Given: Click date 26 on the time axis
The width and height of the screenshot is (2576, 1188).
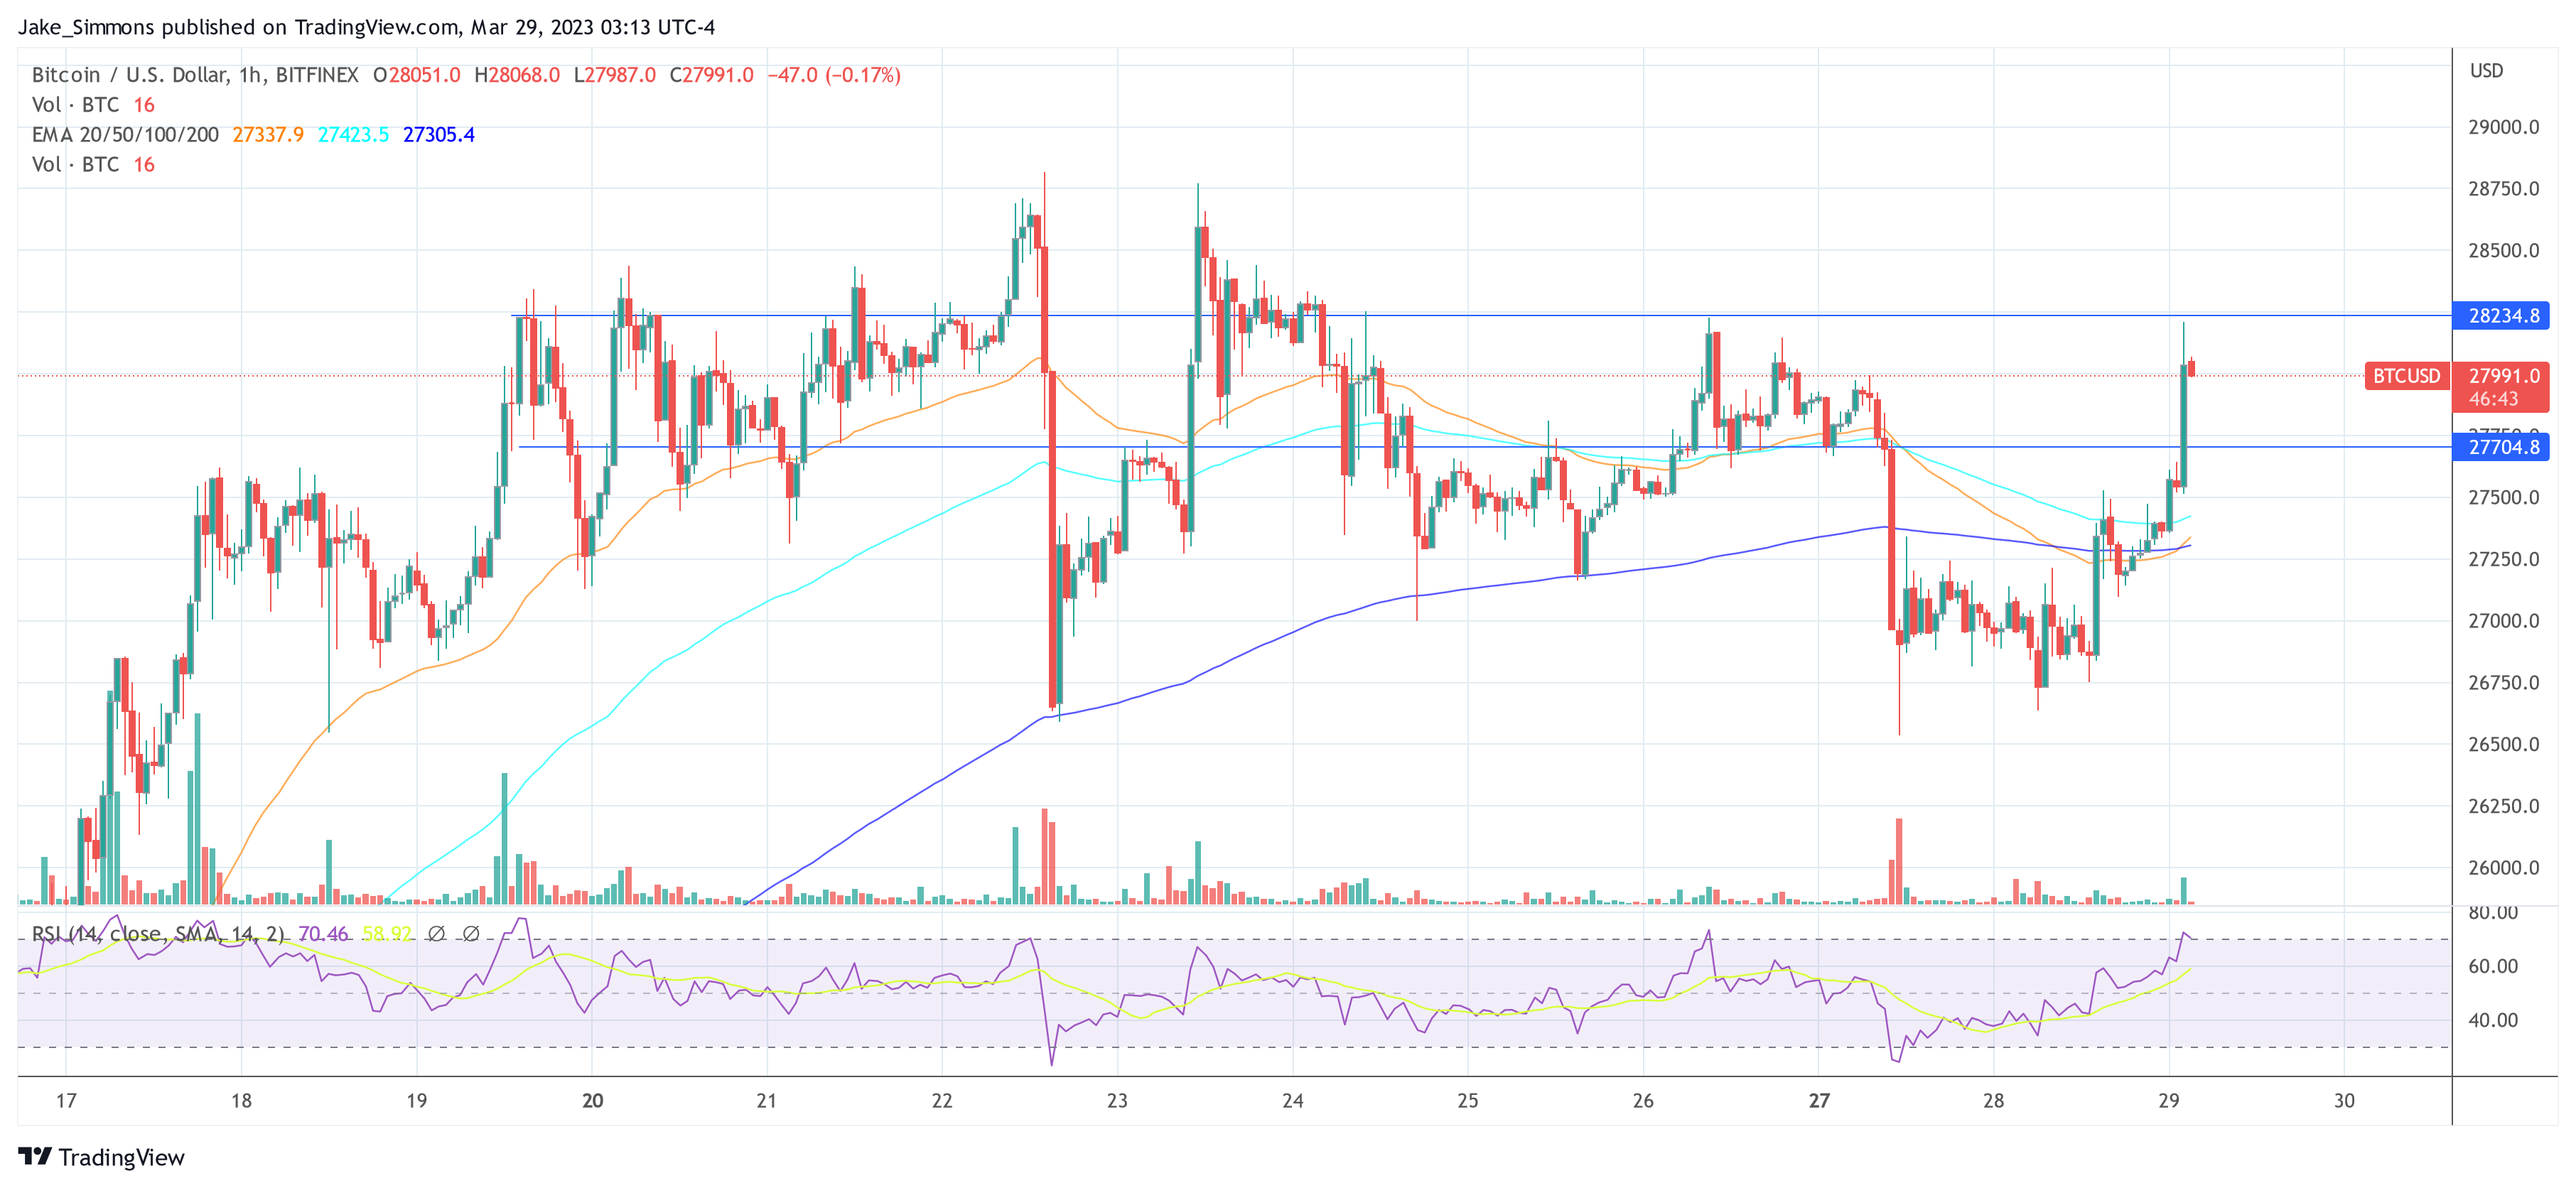Looking at the screenshot, I should click(x=1643, y=1101).
